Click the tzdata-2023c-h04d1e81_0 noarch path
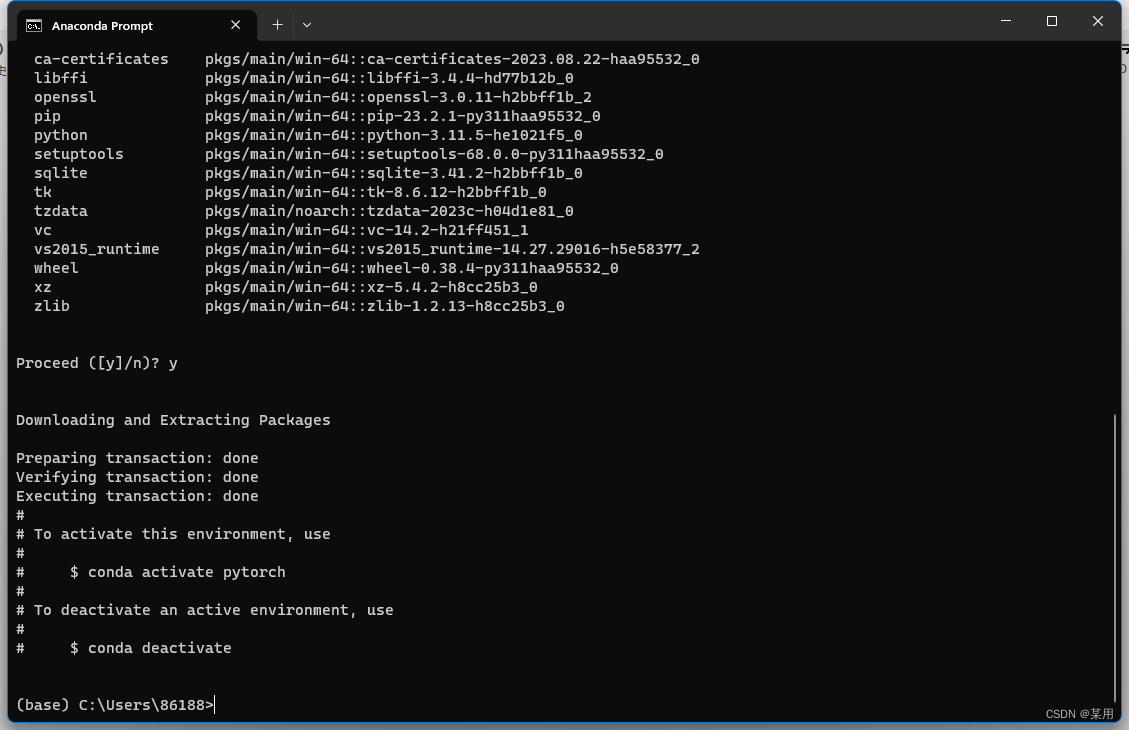Image resolution: width=1129 pixels, height=730 pixels. pyautogui.click(x=390, y=211)
